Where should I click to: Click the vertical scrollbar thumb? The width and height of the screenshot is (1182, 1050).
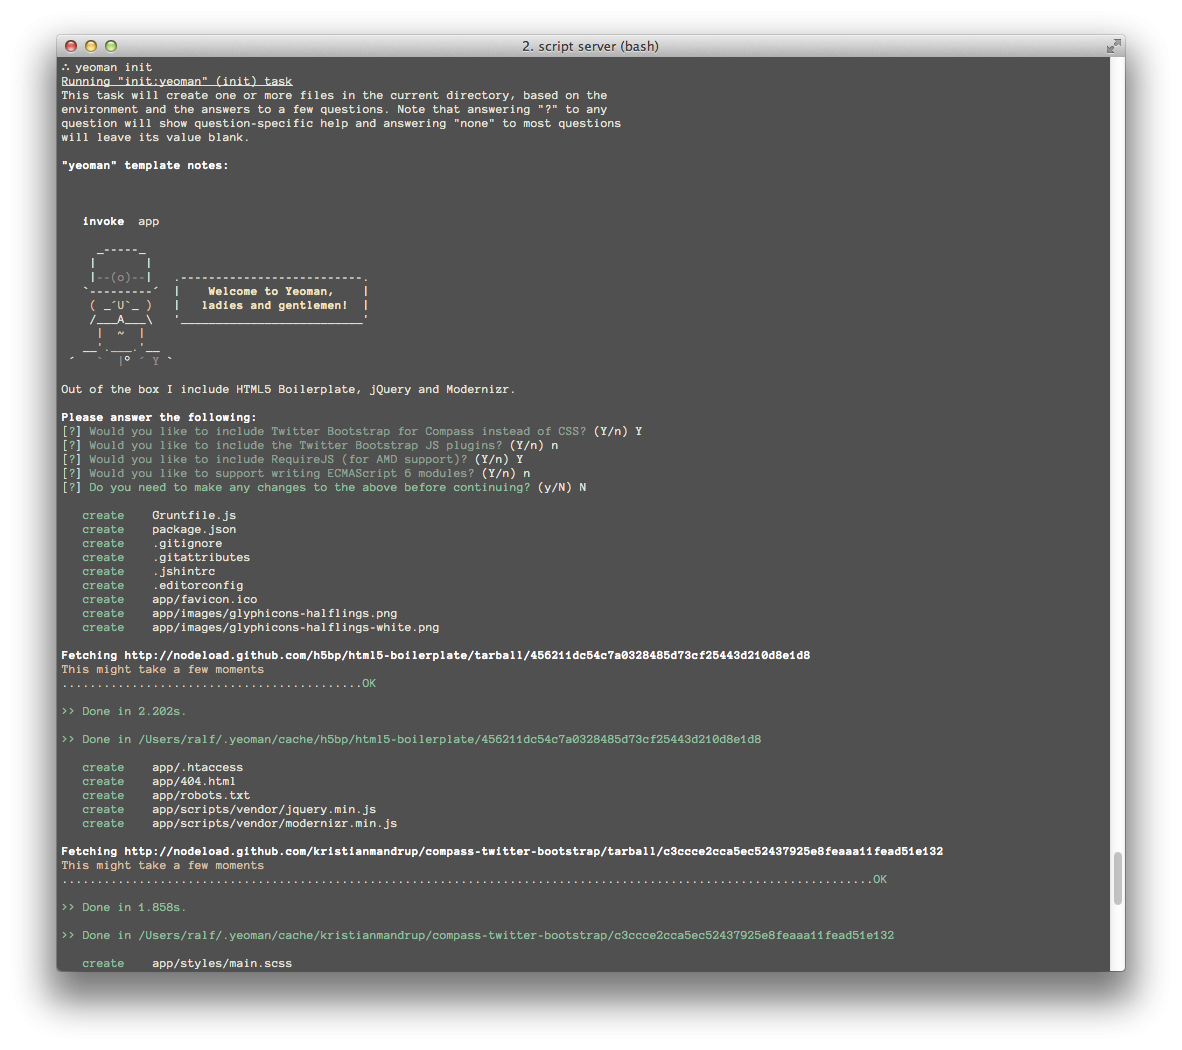click(1117, 878)
